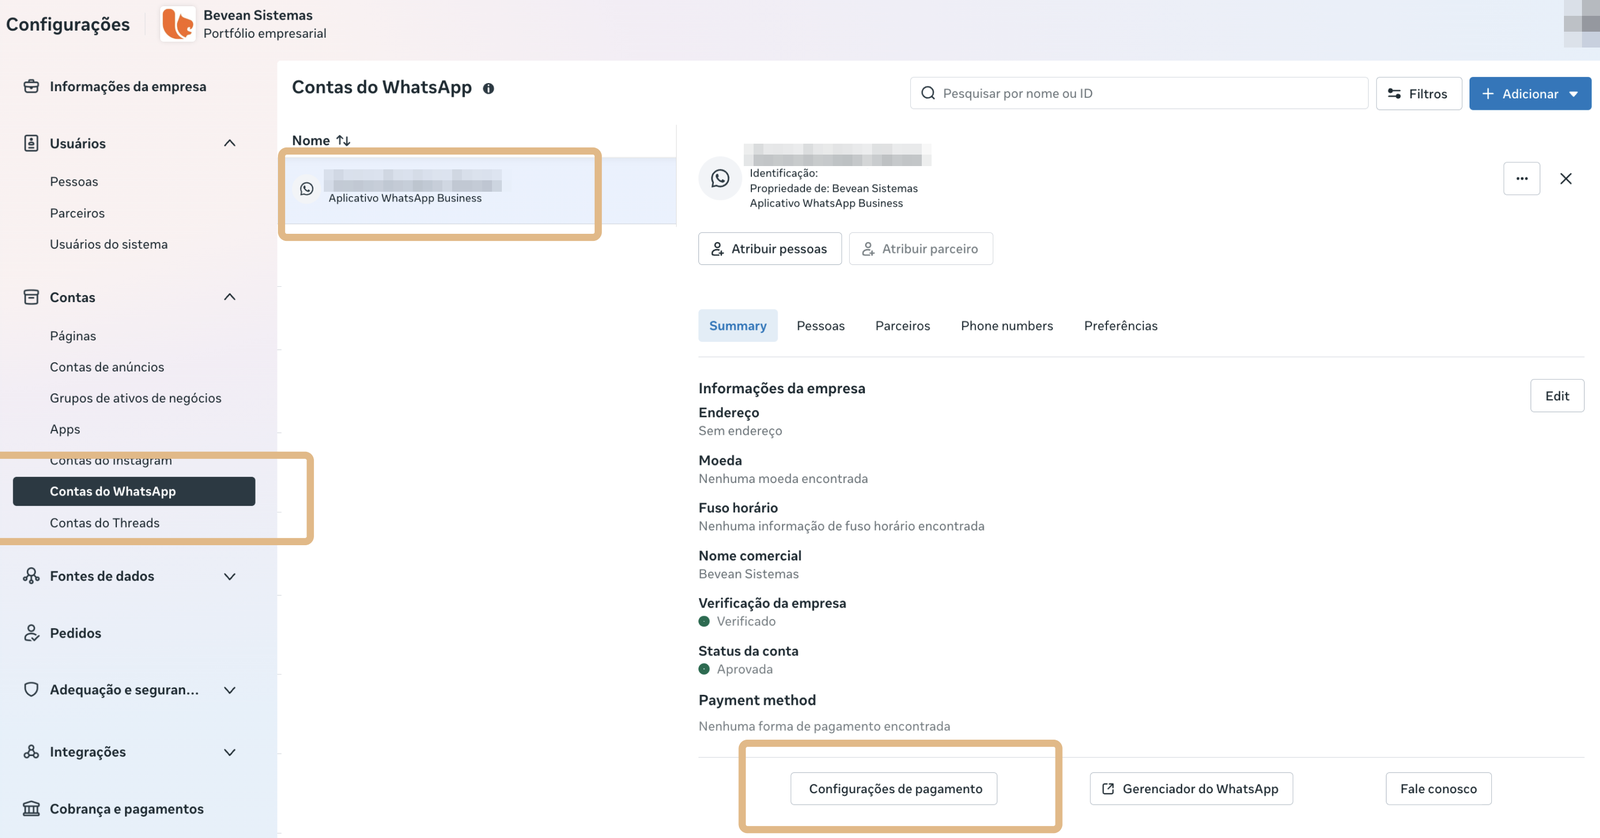Expand the Integrações section chevron
1600x838 pixels.
coord(230,752)
